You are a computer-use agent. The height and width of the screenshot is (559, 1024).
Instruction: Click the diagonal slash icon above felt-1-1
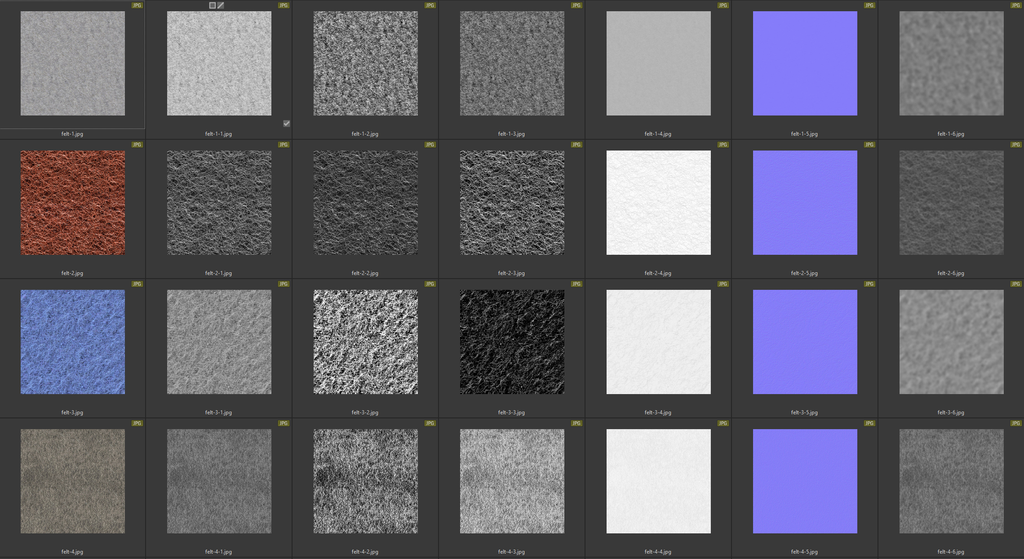(x=221, y=5)
